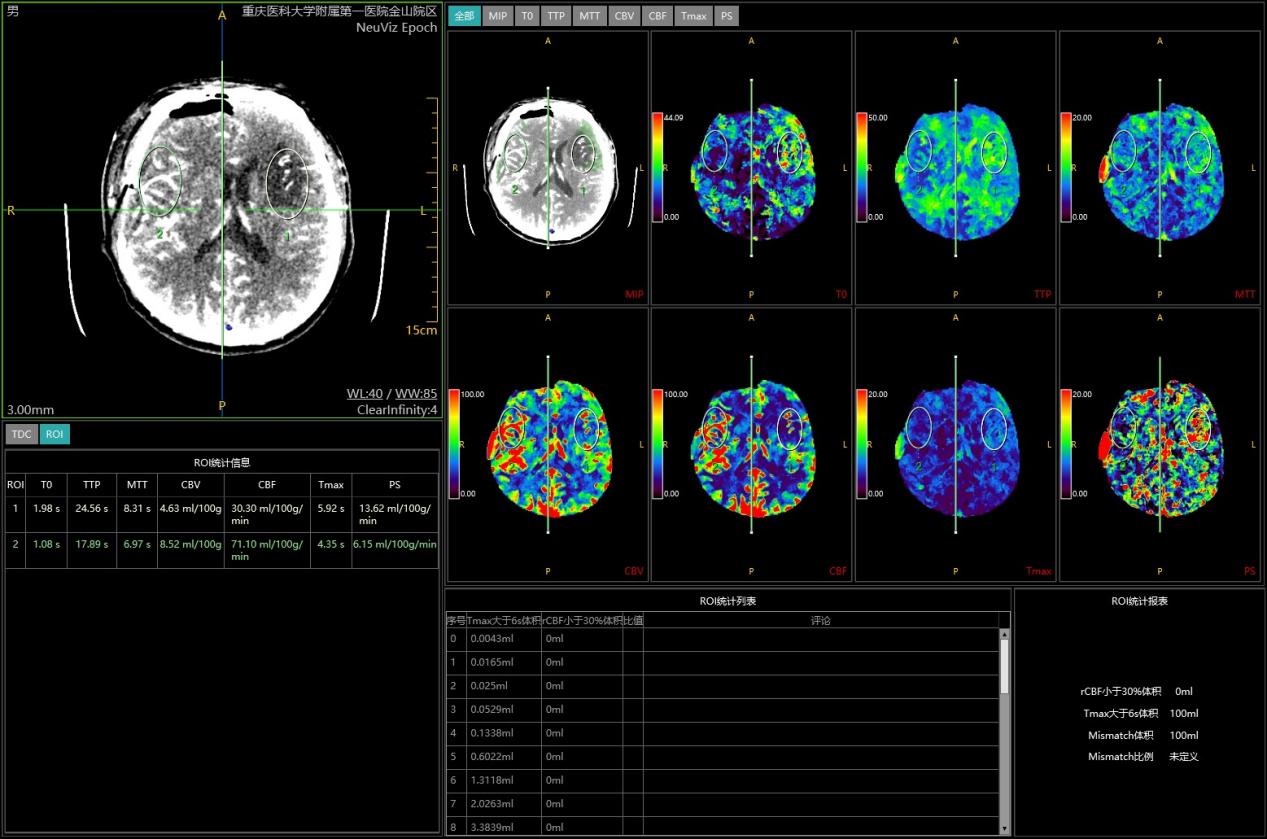The height and width of the screenshot is (839, 1267).
Task: Select the Tmax perfusion map thumbnail
Action: tap(955, 444)
